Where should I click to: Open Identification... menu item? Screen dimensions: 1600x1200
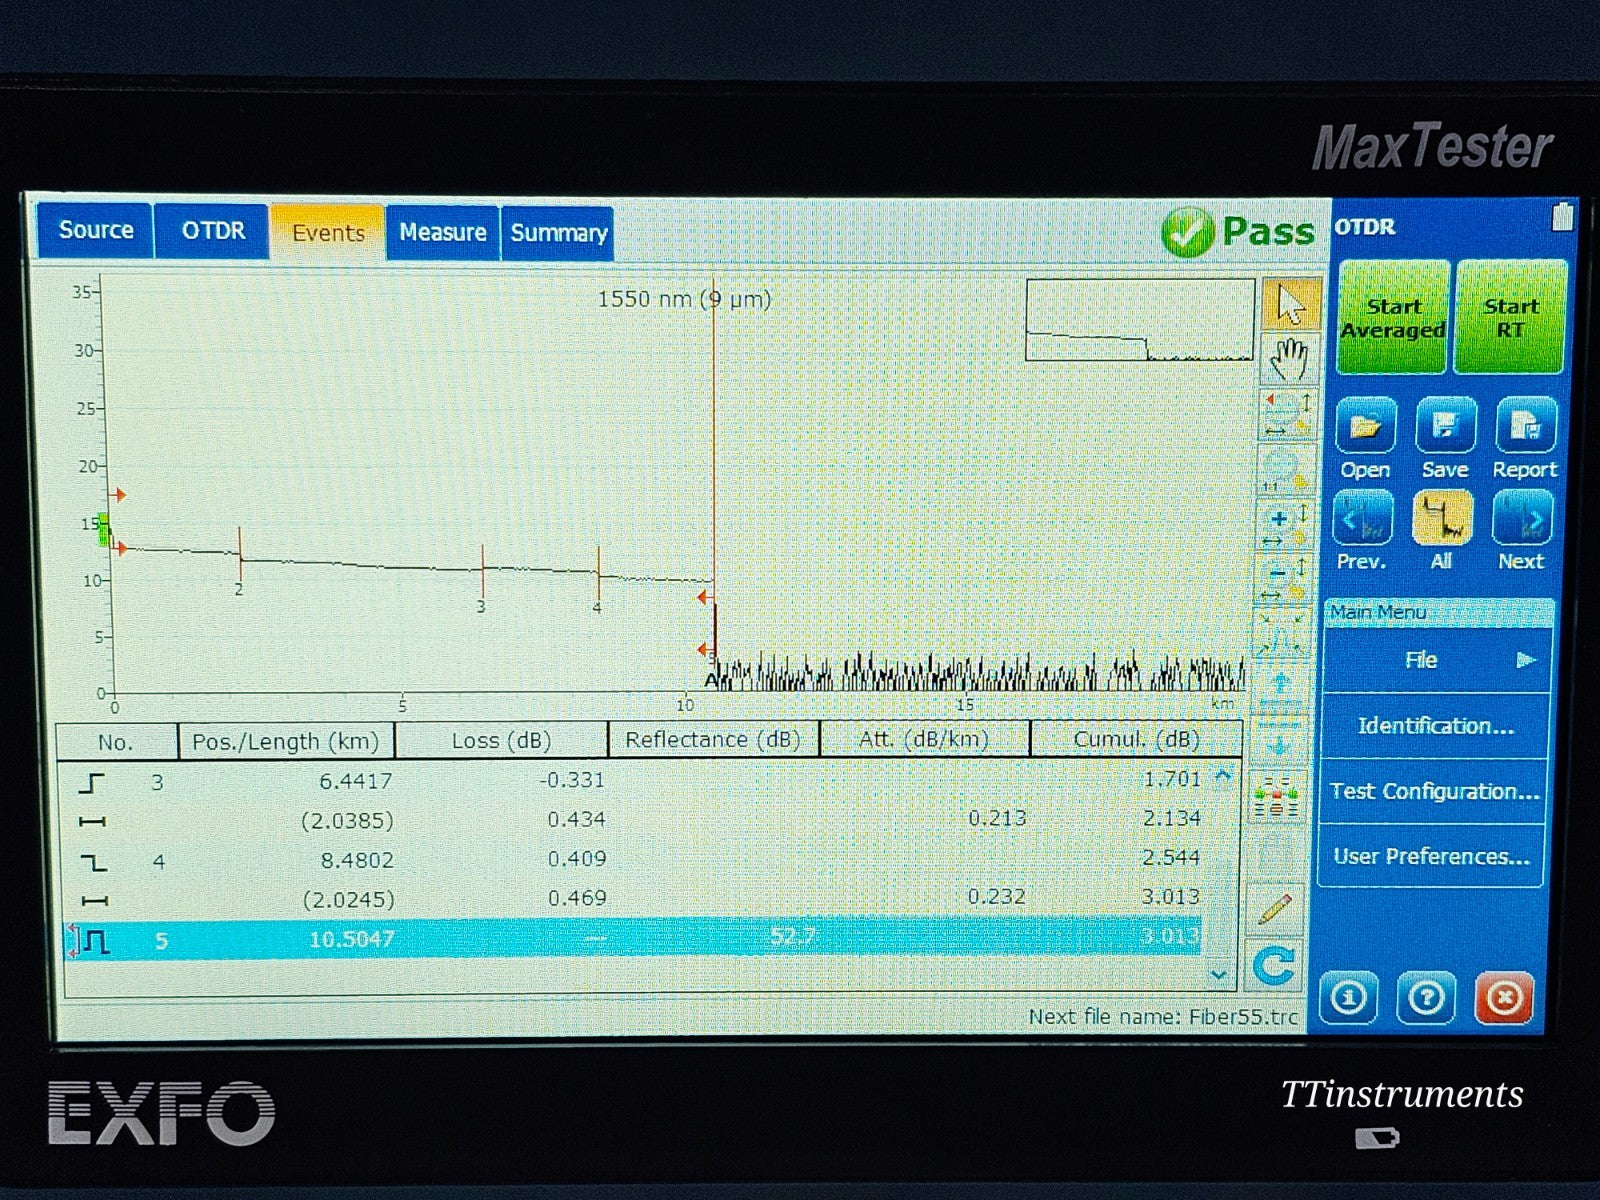pyautogui.click(x=1435, y=726)
